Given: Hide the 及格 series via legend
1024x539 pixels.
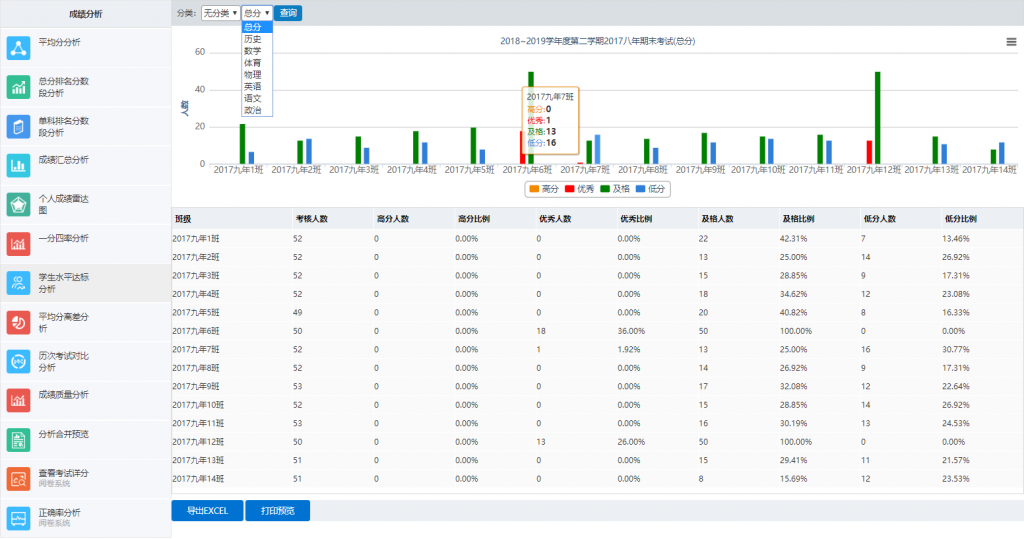Looking at the screenshot, I should (616, 188).
